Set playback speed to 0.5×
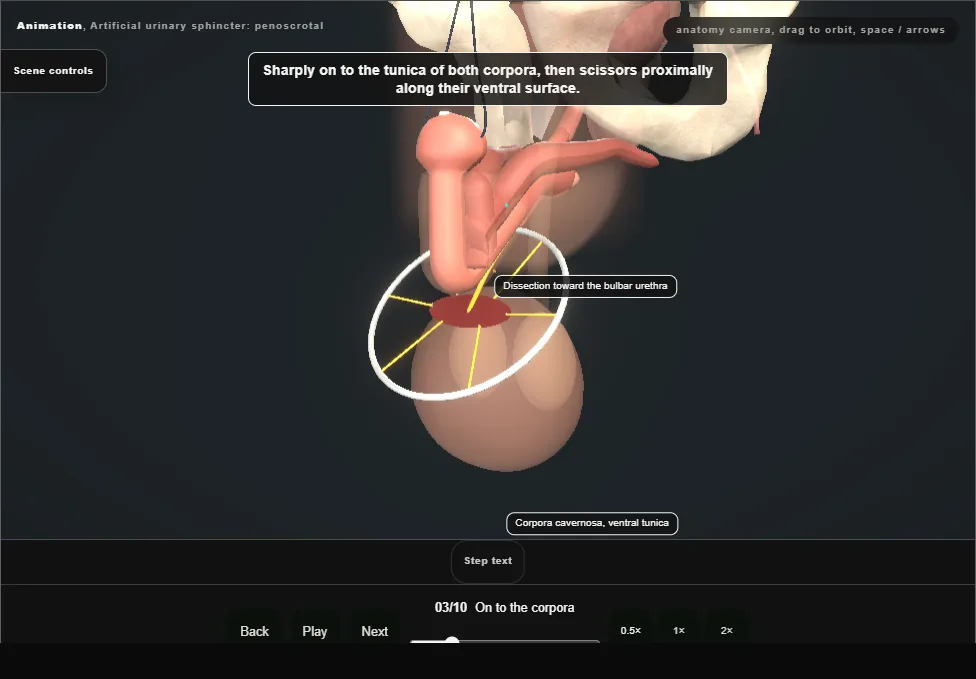The image size is (976, 679). pyautogui.click(x=631, y=630)
